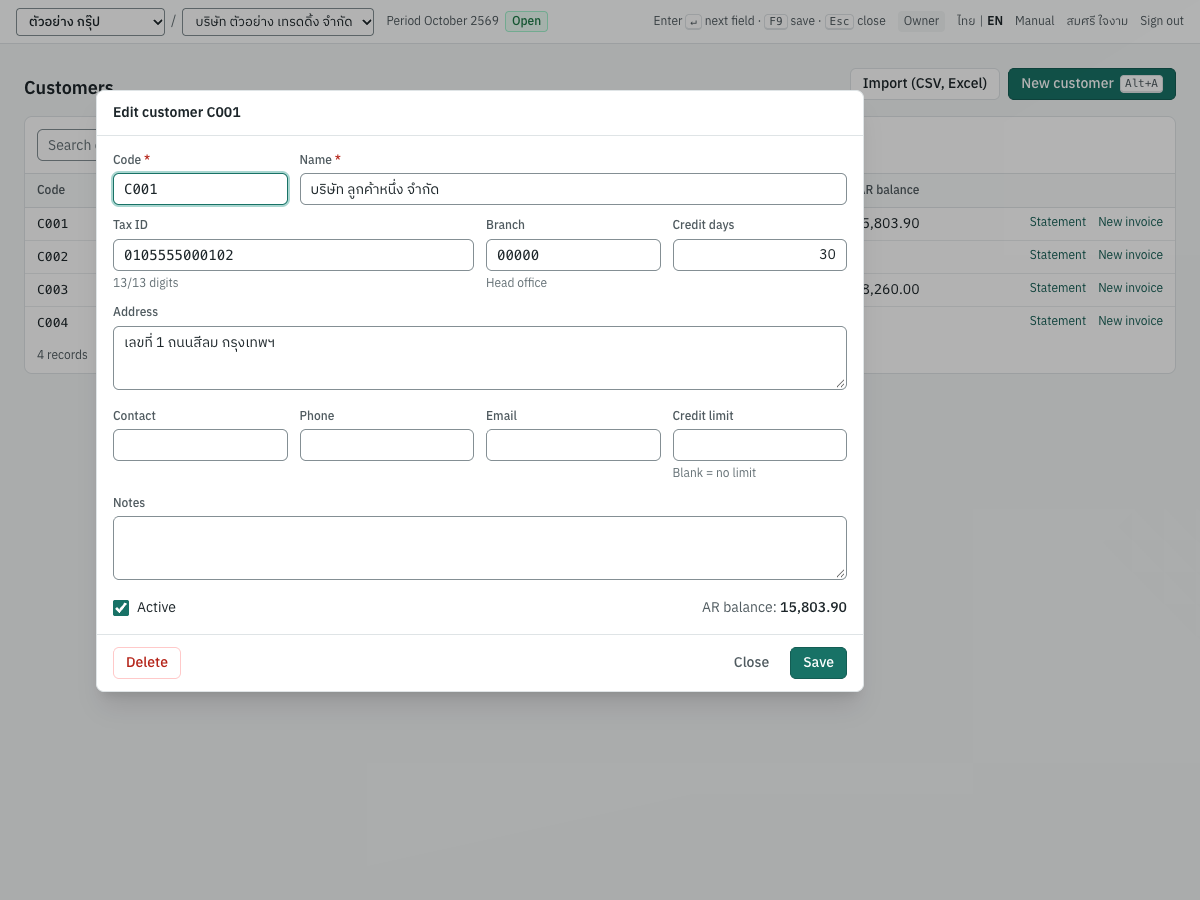Image resolution: width=1200 pixels, height=900 pixels.
Task: Open the company group dropdown
Action: (x=90, y=21)
